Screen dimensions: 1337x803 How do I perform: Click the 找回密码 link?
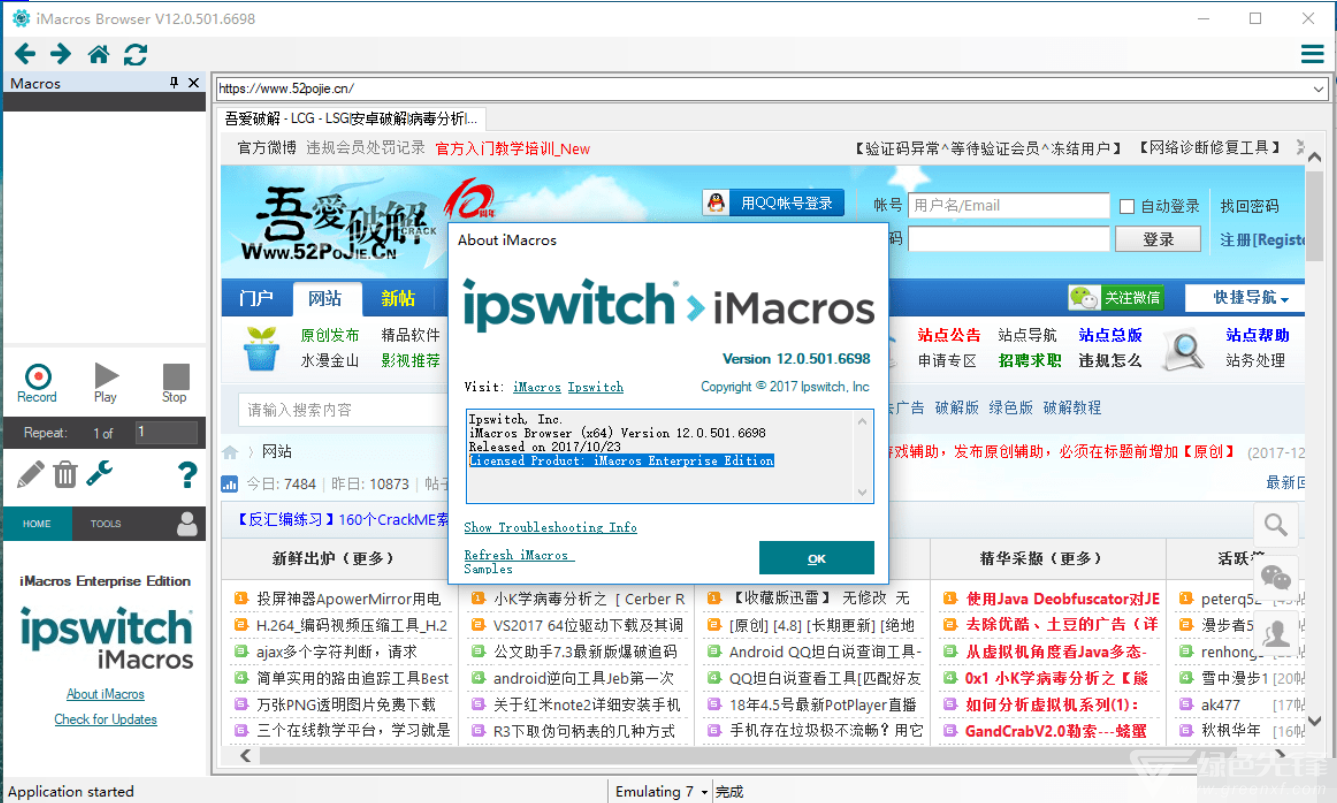(1249, 206)
